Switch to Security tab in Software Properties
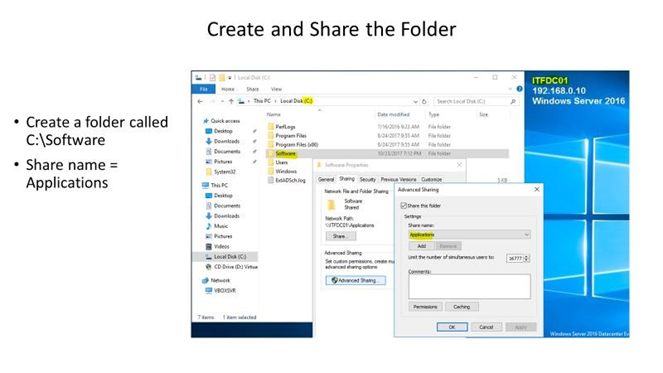Viewport: 663px width, 373px height. coord(367,179)
